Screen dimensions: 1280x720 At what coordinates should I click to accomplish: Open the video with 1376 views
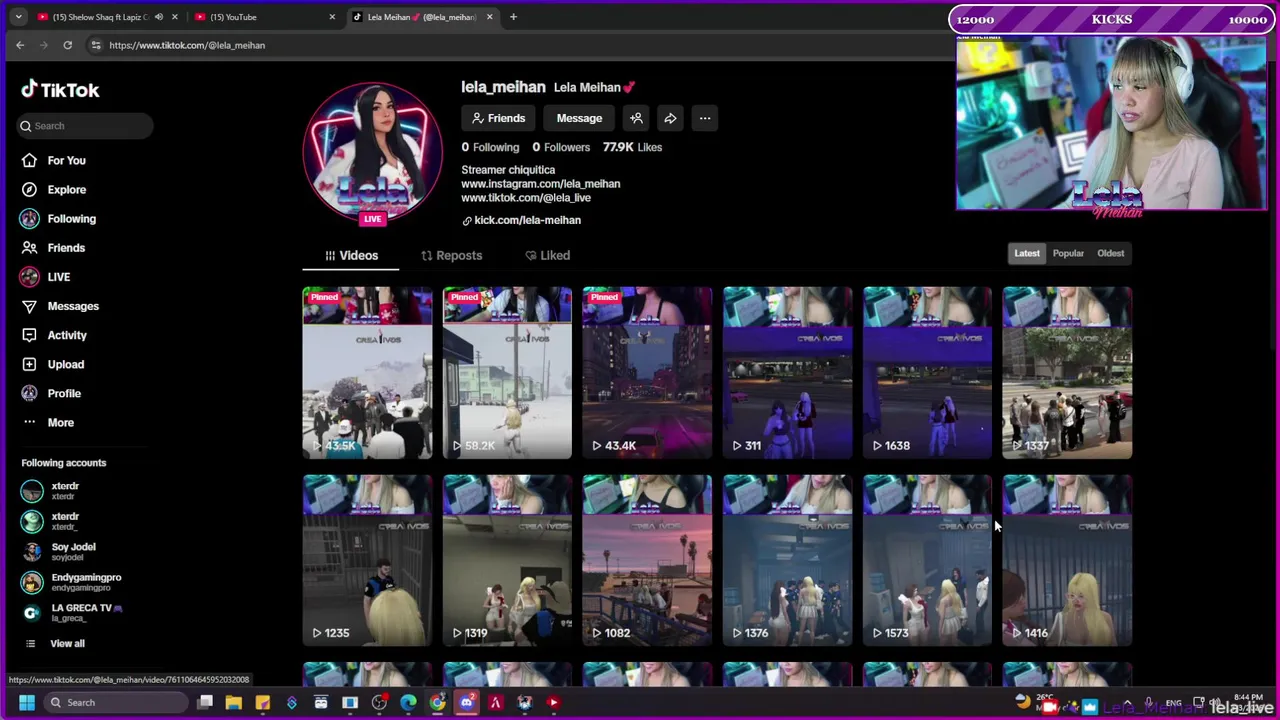[x=788, y=561]
